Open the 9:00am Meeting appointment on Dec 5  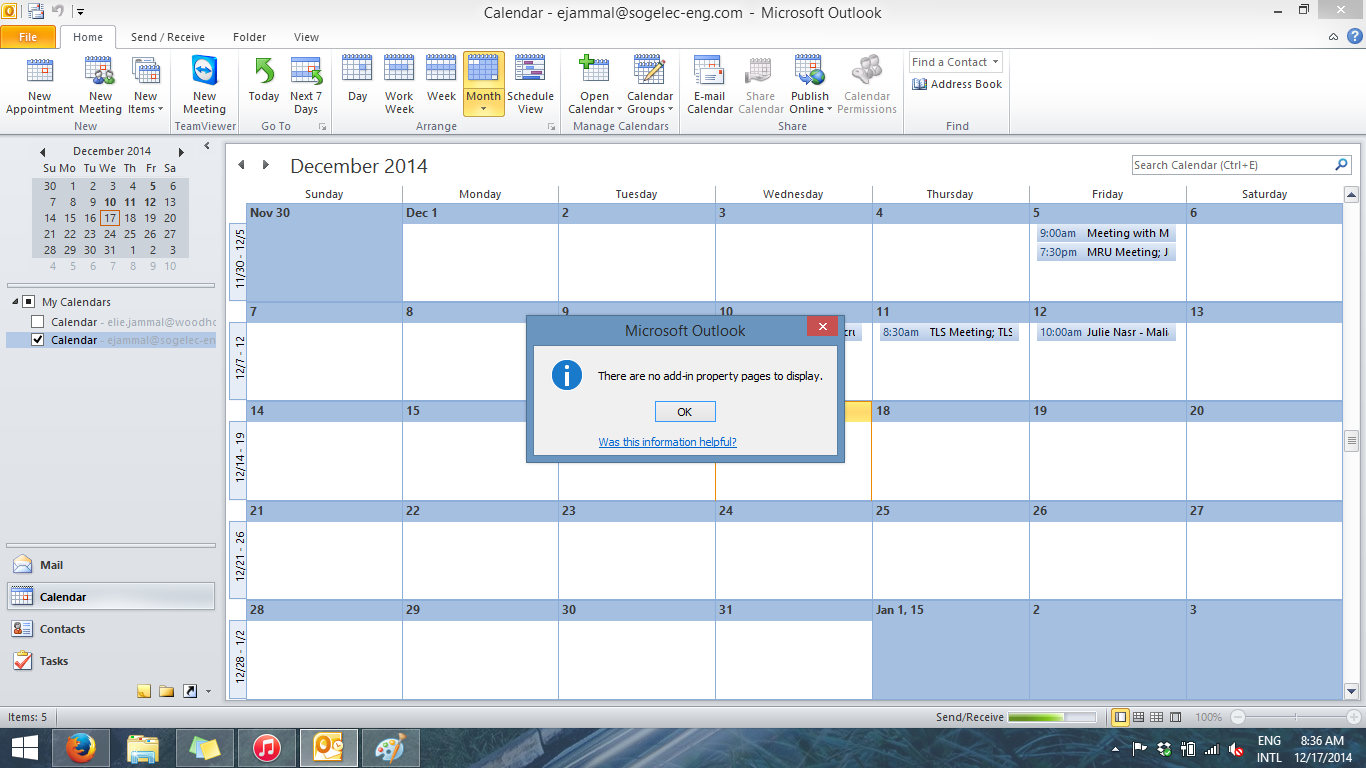[x=1106, y=233]
